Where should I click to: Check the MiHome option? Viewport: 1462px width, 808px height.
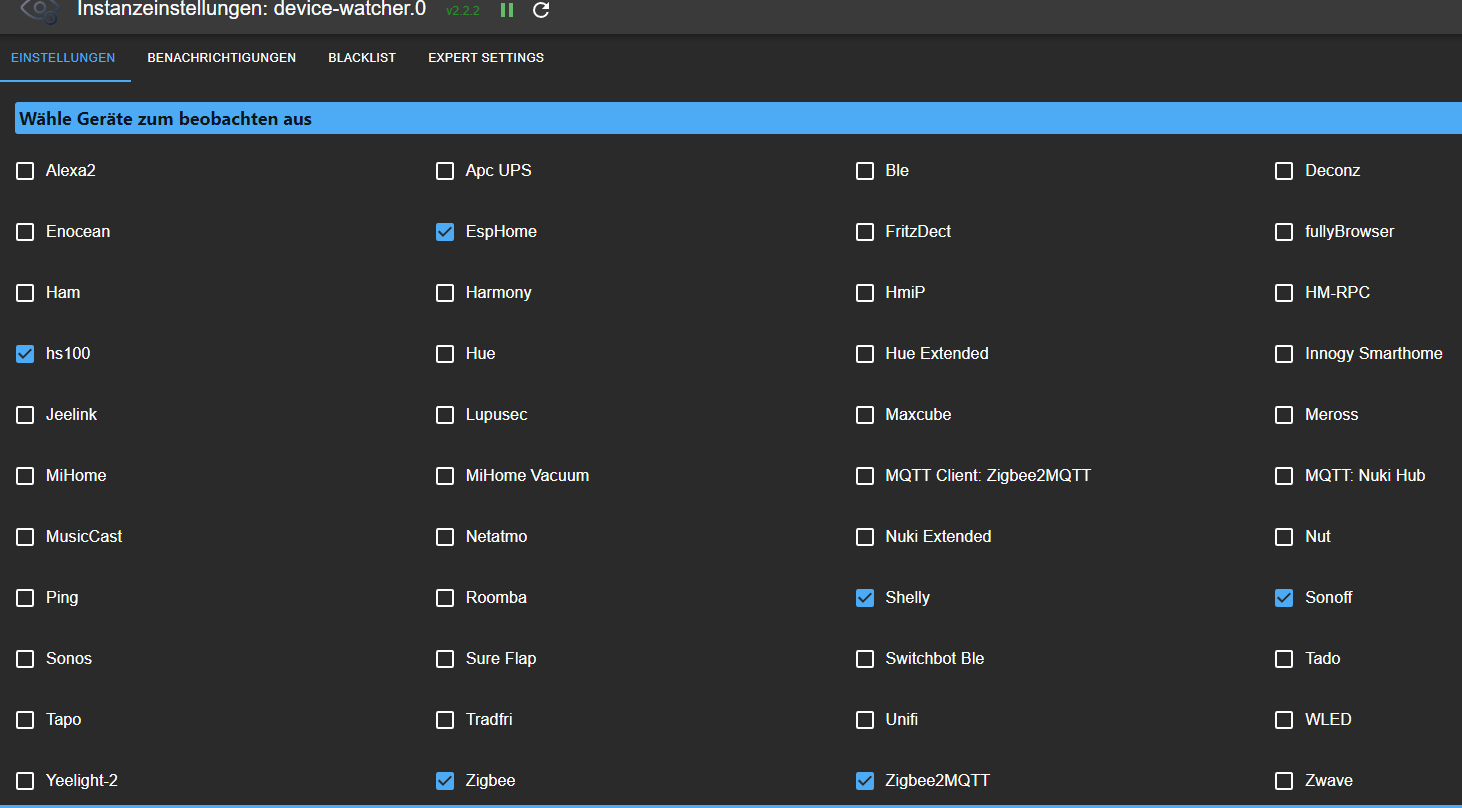coord(25,476)
